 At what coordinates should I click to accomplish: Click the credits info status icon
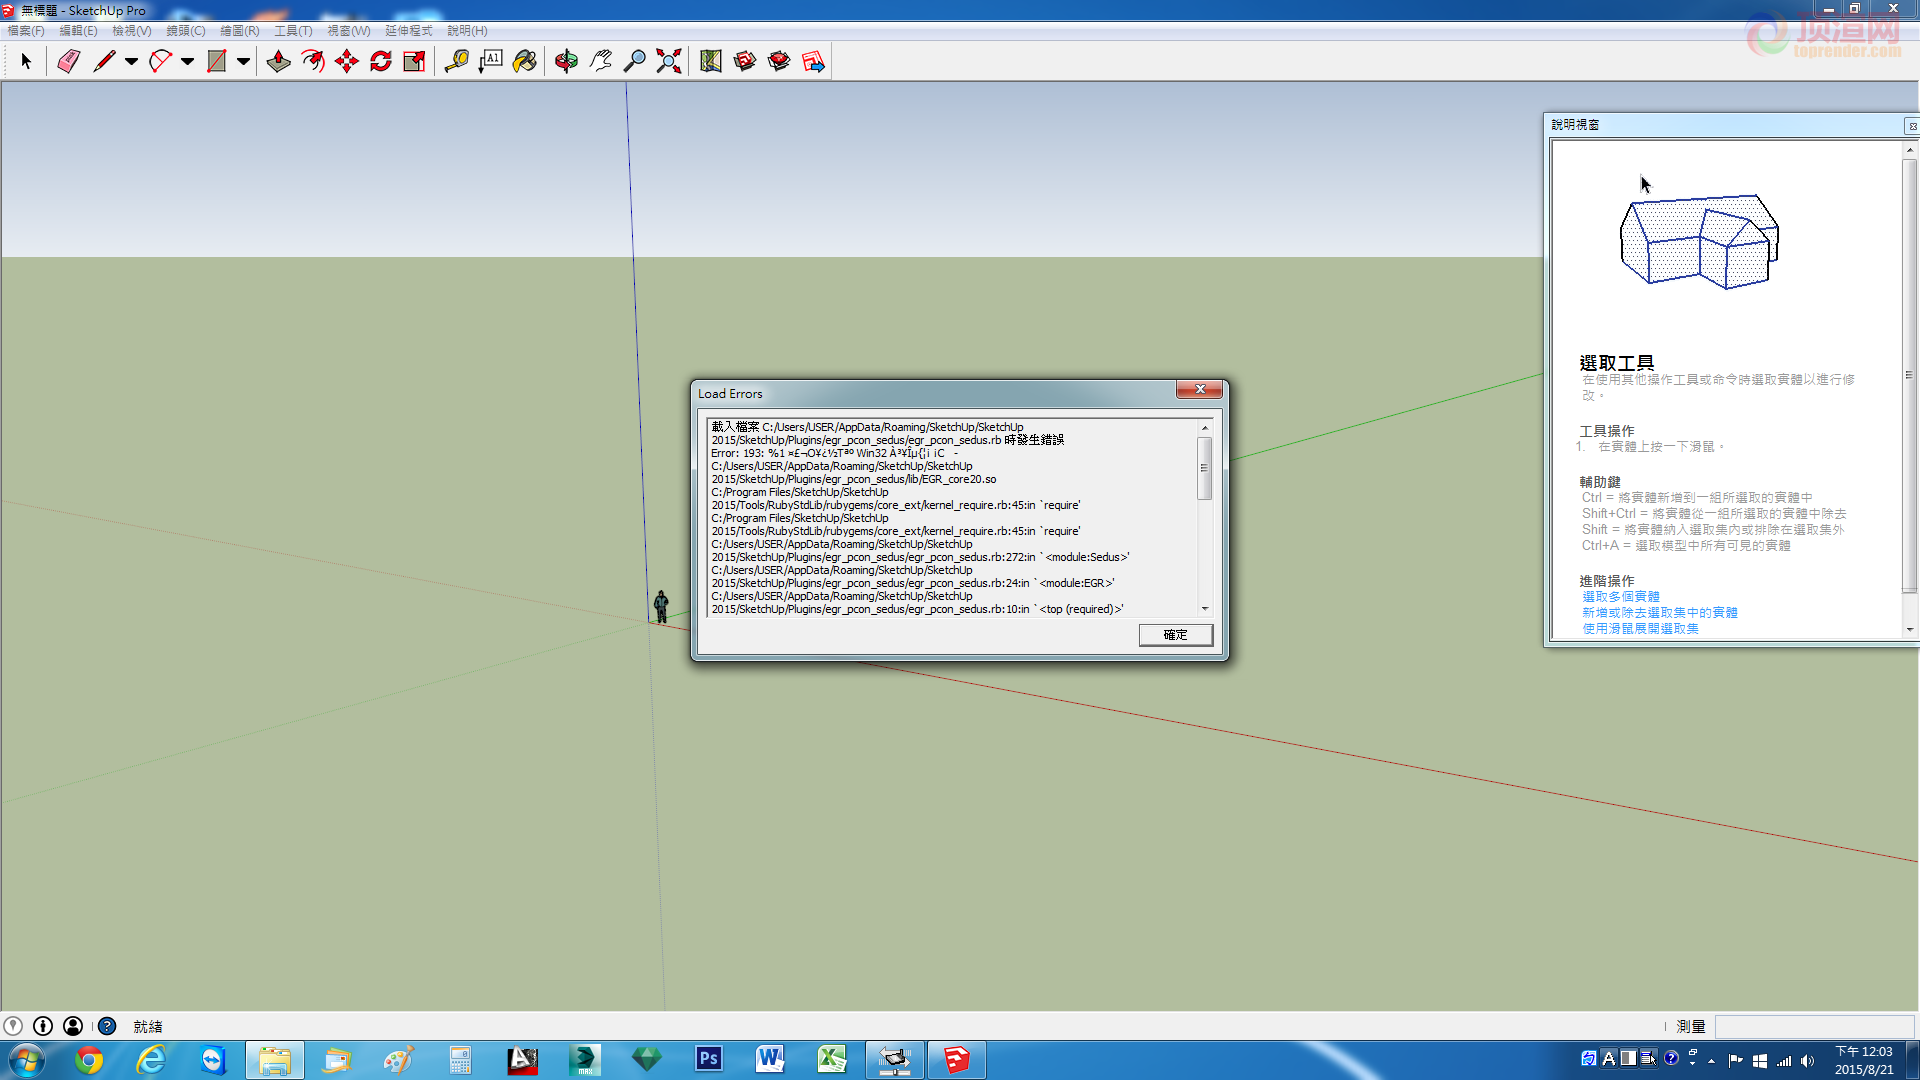(x=43, y=1026)
